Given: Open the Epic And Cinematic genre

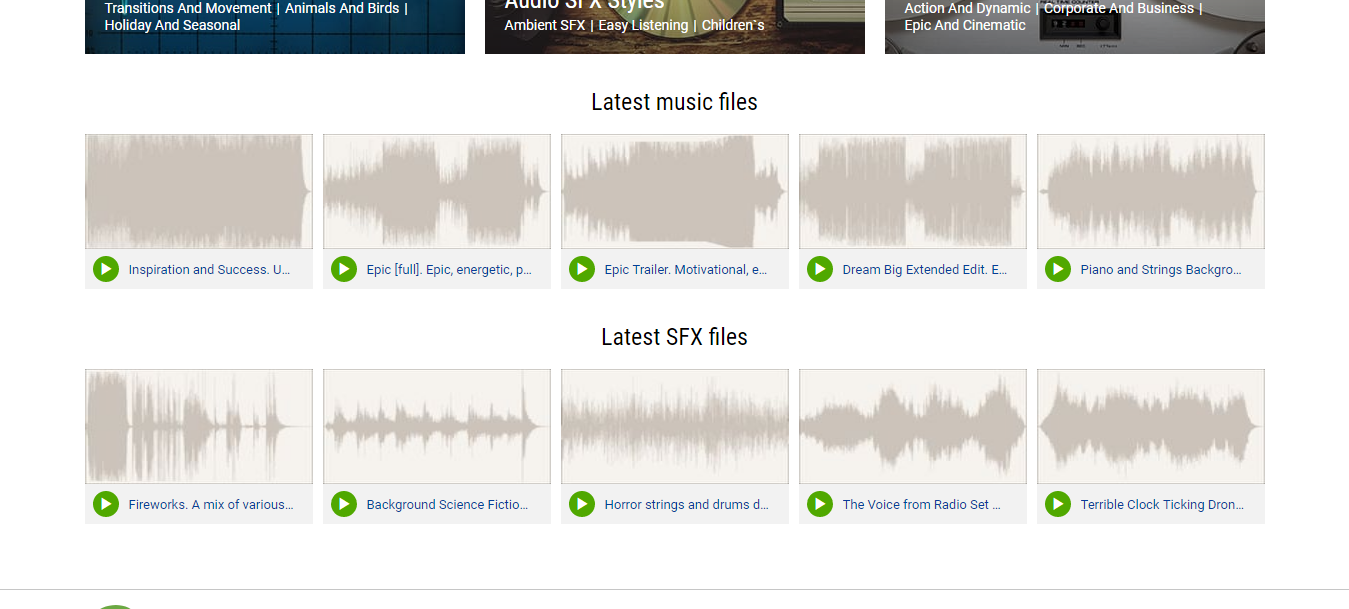Looking at the screenshot, I should [965, 25].
